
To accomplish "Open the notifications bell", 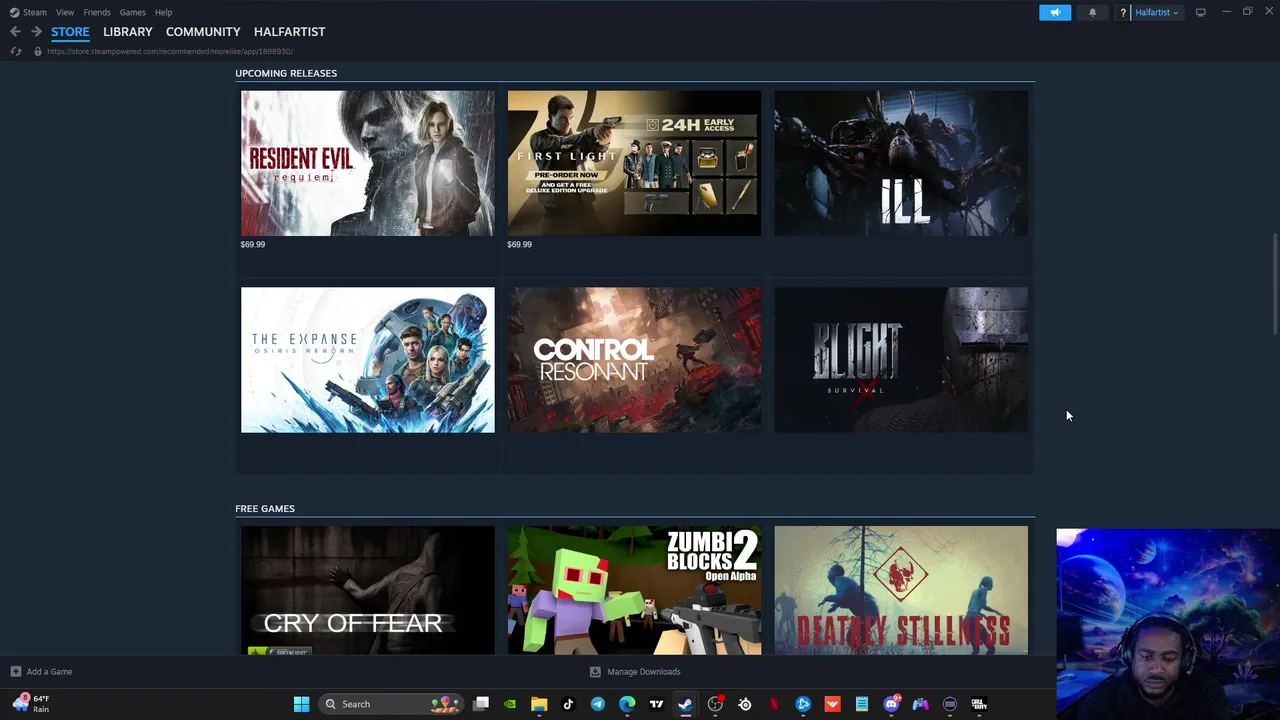I will (1092, 12).
